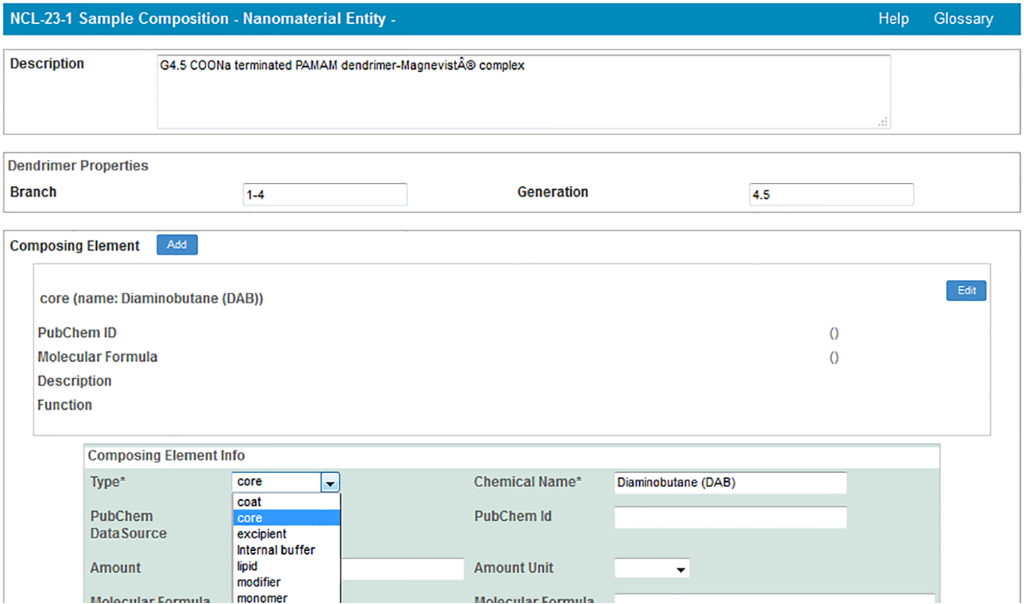
Task: Expand the Type dropdown arrow
Action: [330, 483]
